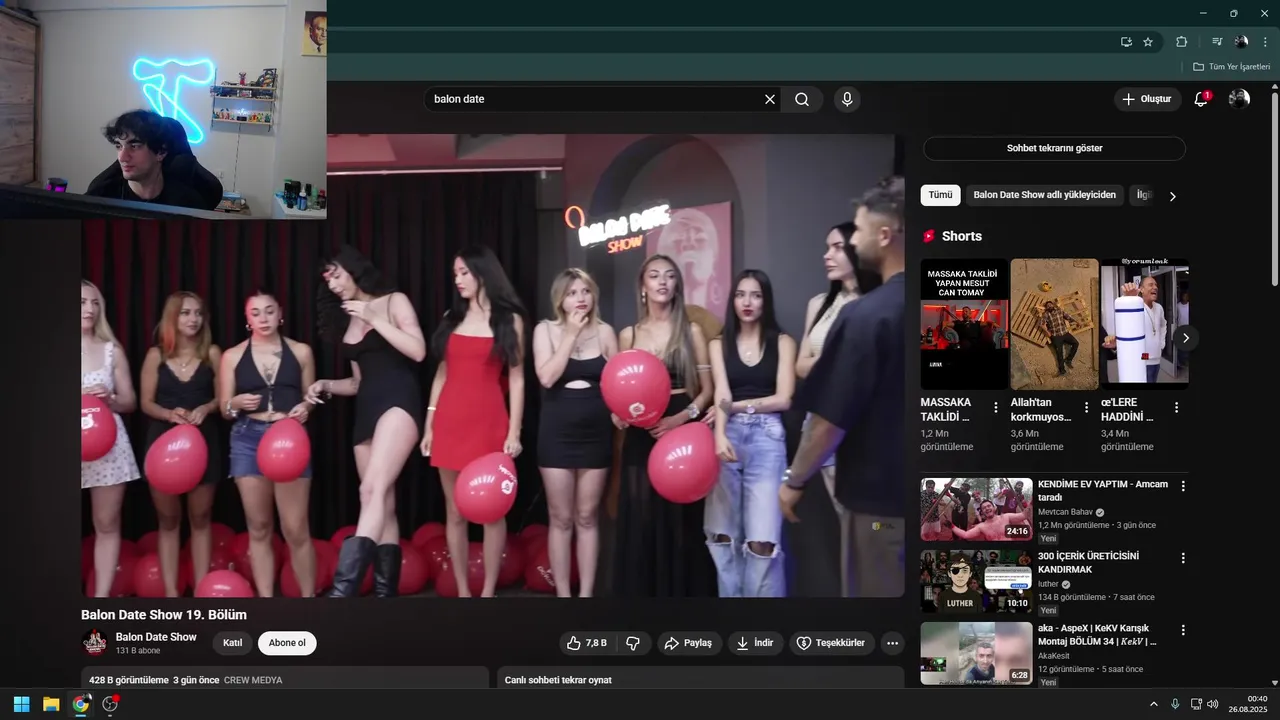Click the magnifier search button
The image size is (1280, 720).
[802, 99]
